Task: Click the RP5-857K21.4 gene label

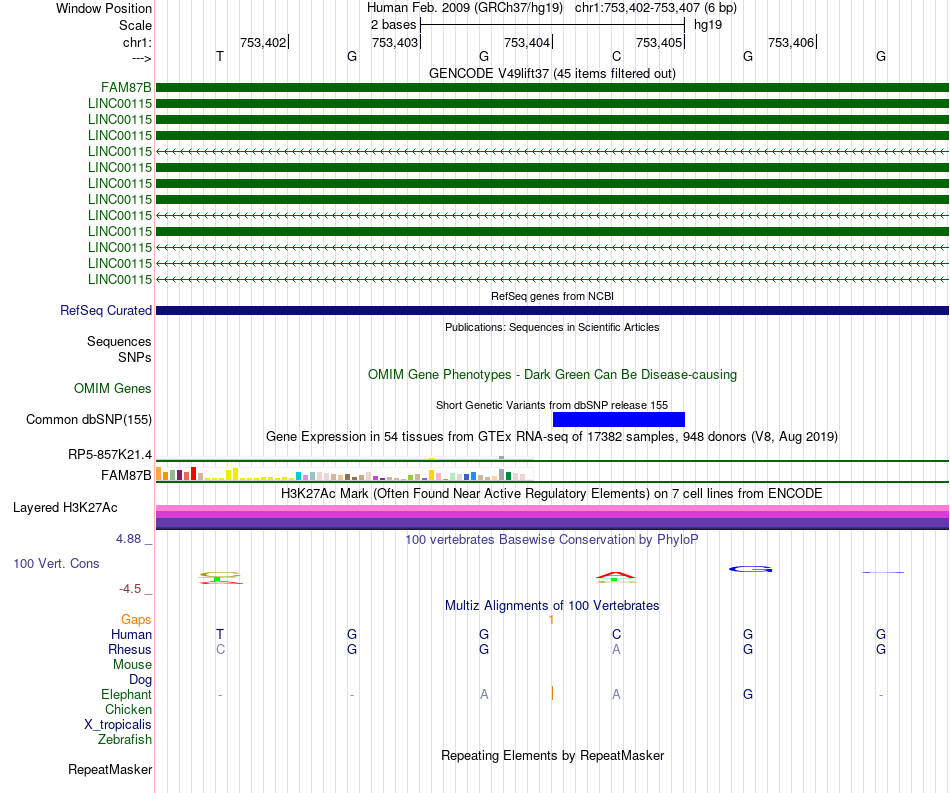Action: [x=110, y=454]
